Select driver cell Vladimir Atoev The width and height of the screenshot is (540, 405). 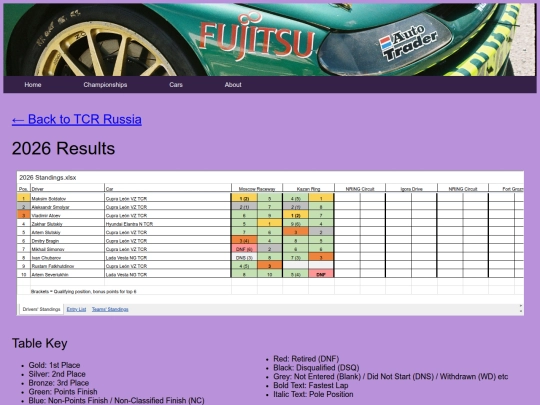(68, 216)
